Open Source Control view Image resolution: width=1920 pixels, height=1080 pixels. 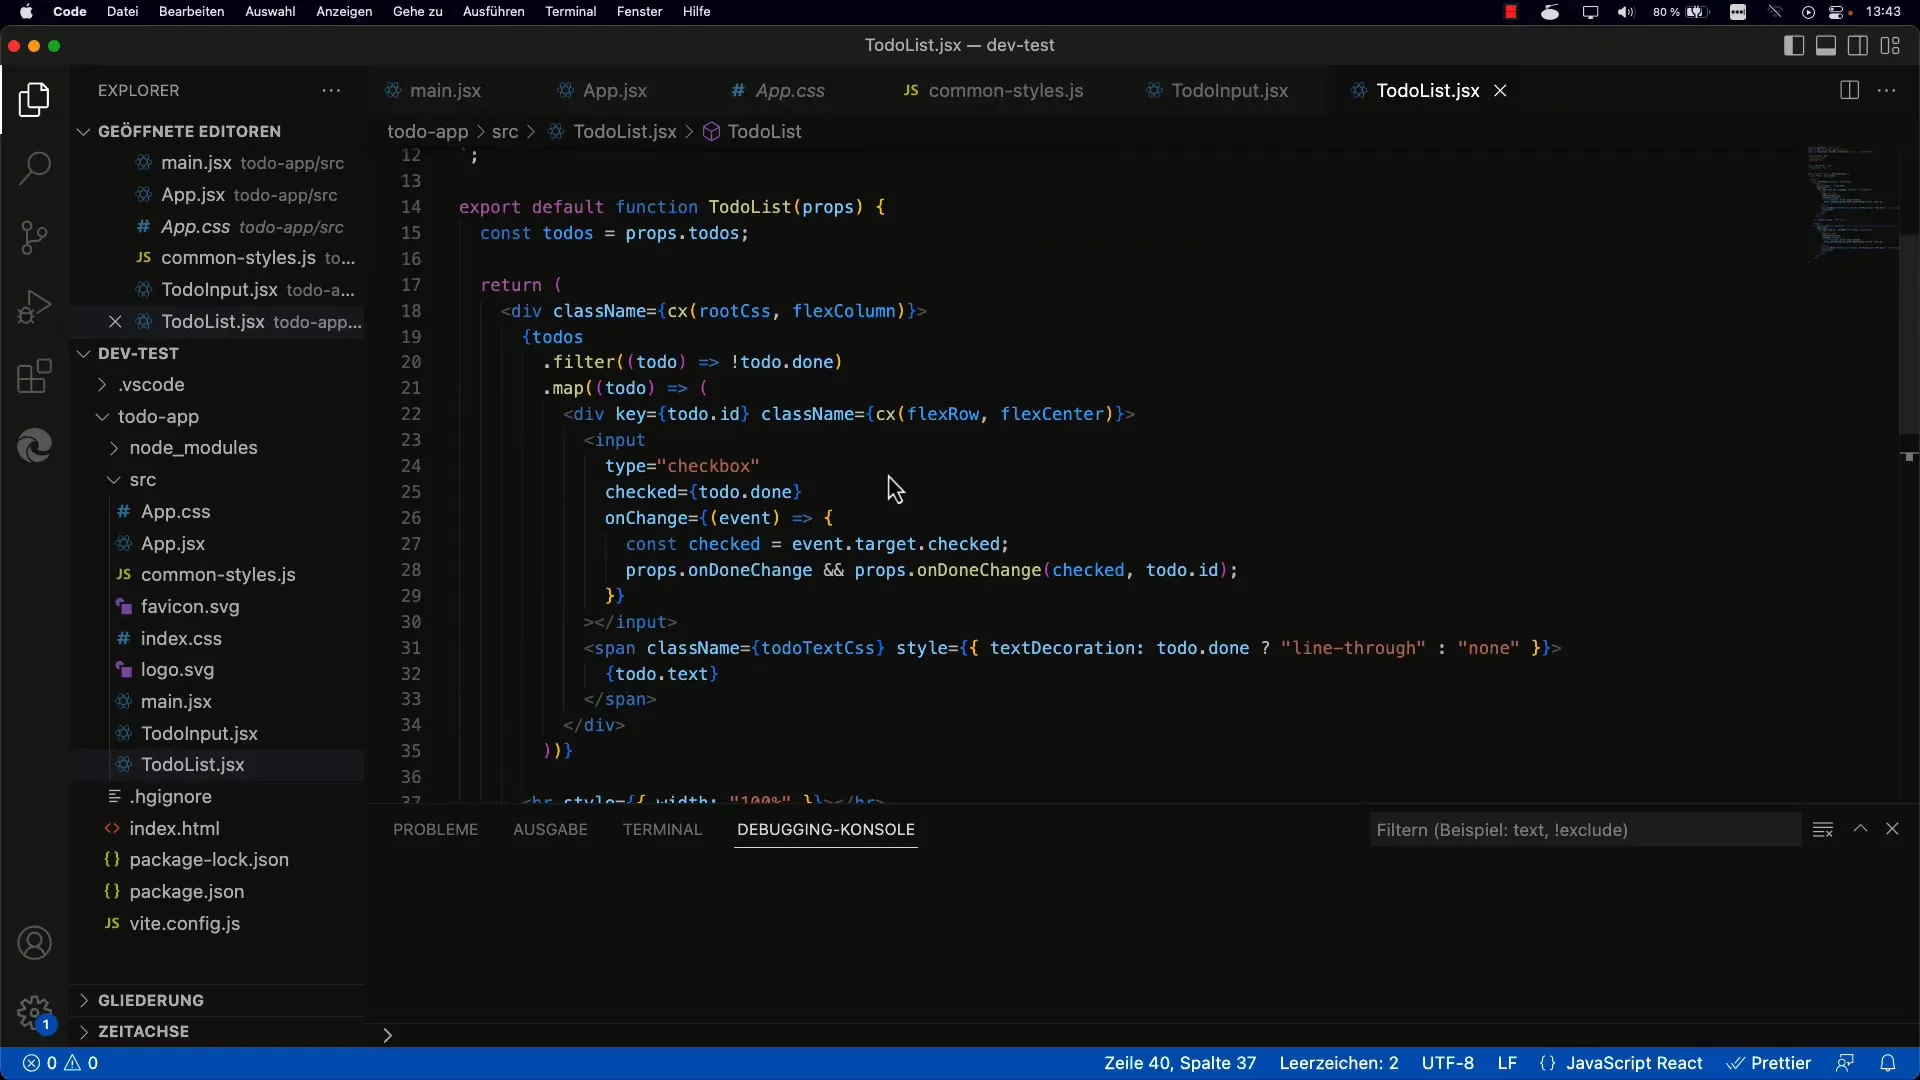(34, 237)
